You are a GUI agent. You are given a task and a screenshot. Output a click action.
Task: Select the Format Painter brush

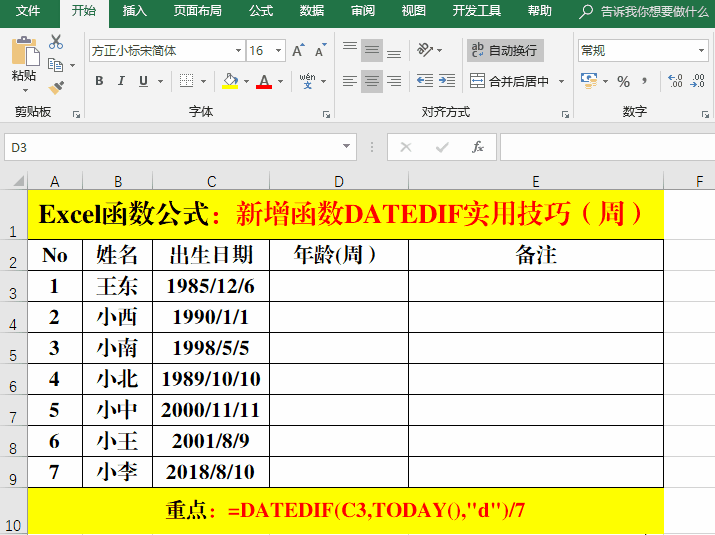click(x=56, y=87)
